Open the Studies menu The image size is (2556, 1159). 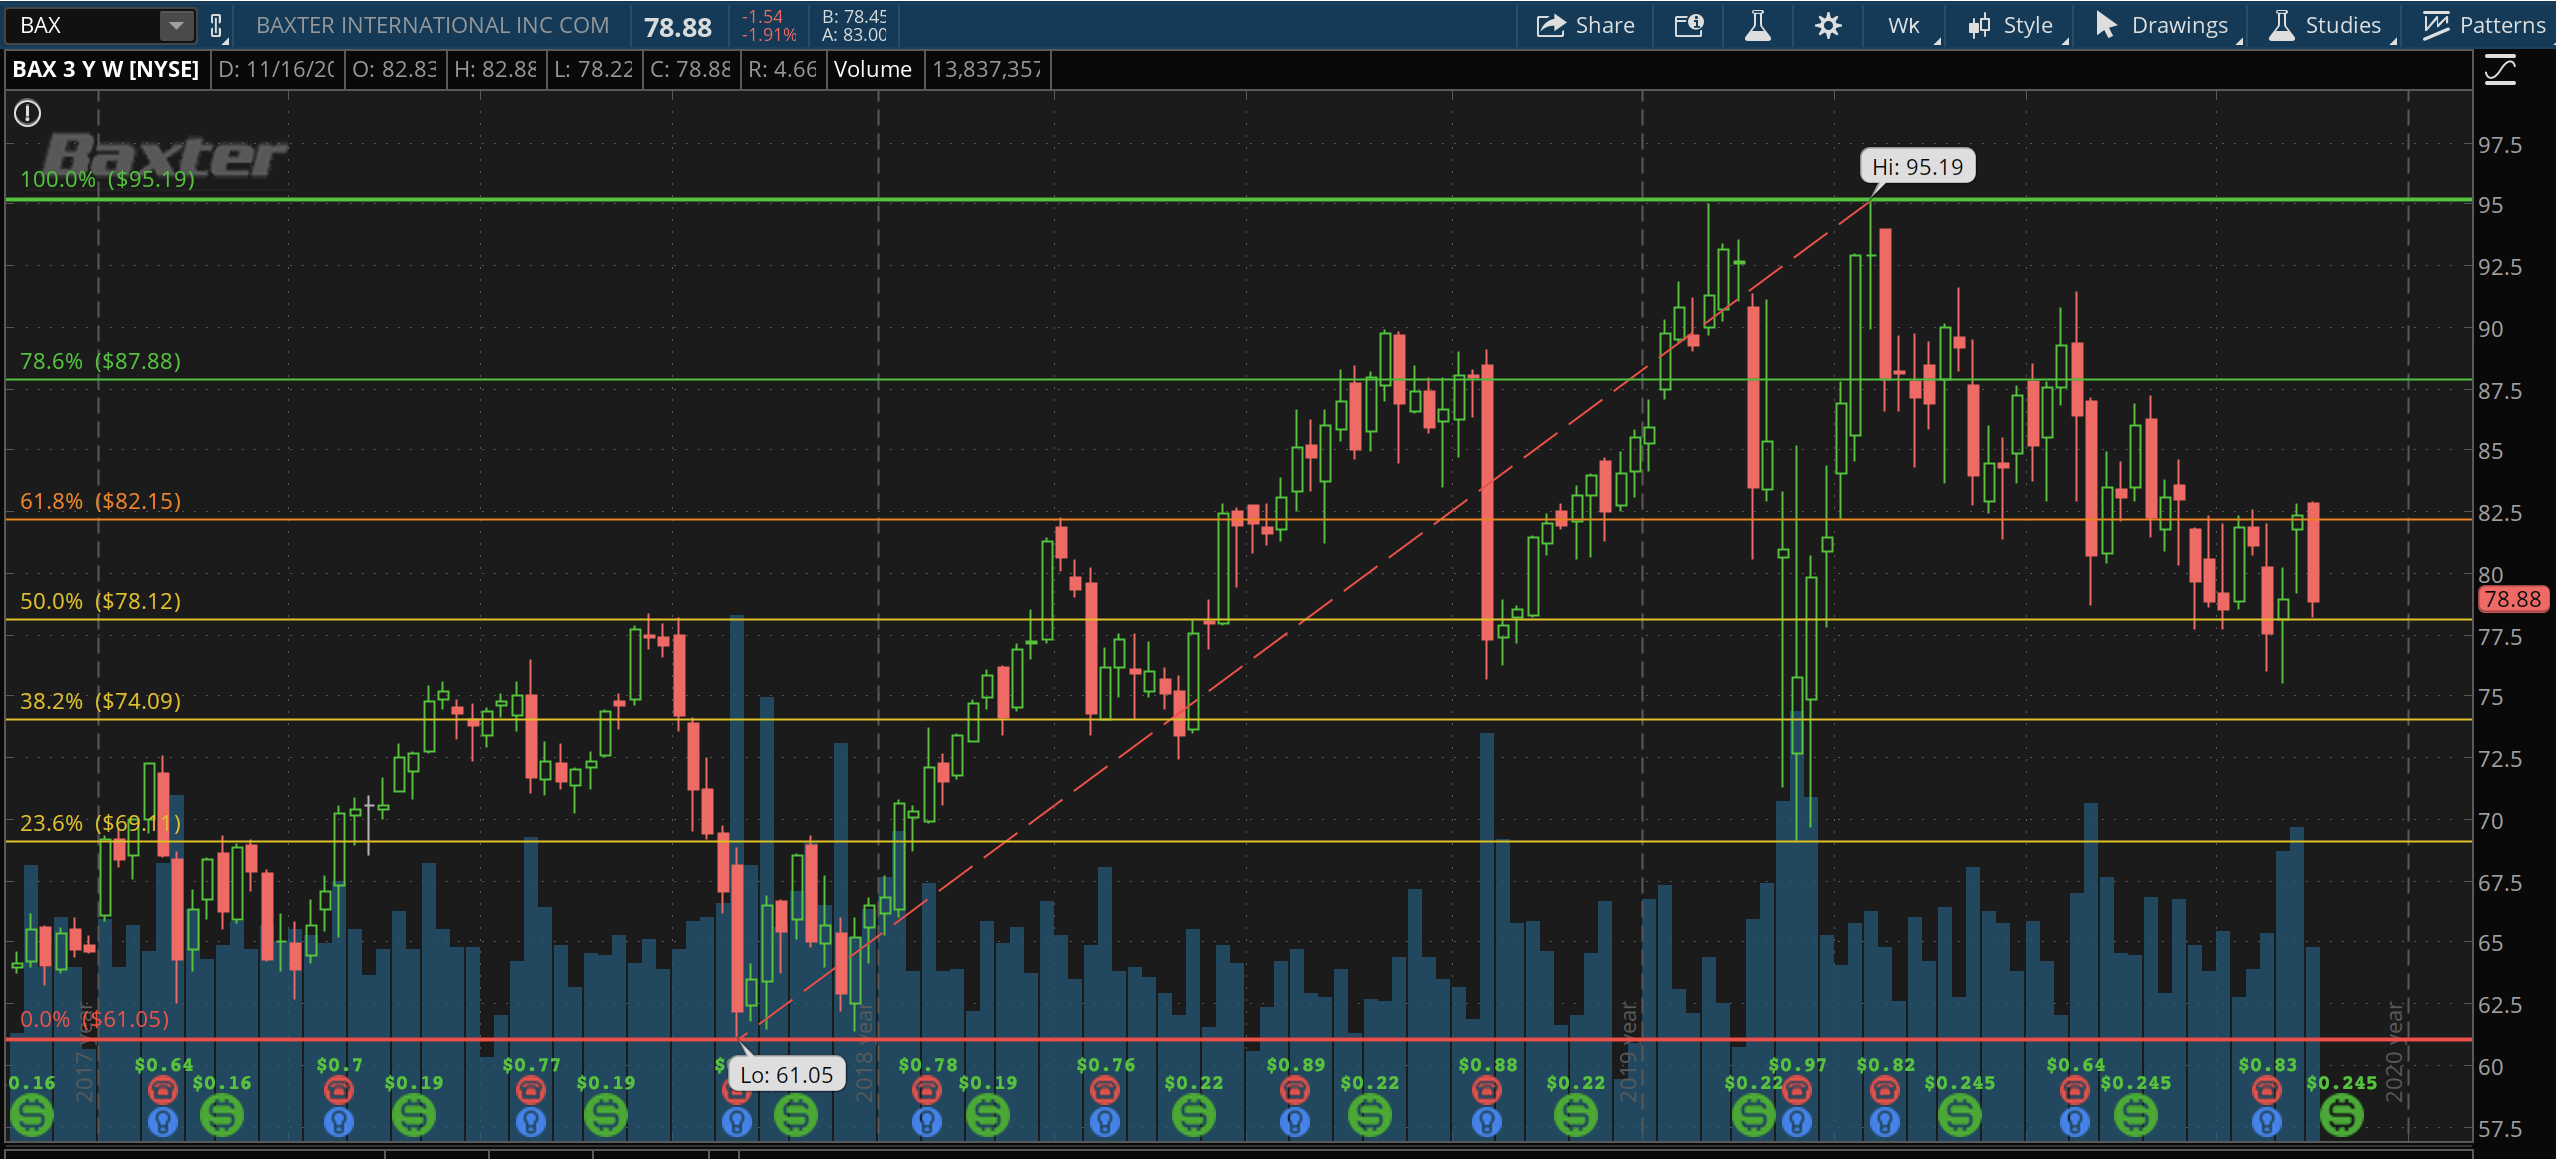2326,25
